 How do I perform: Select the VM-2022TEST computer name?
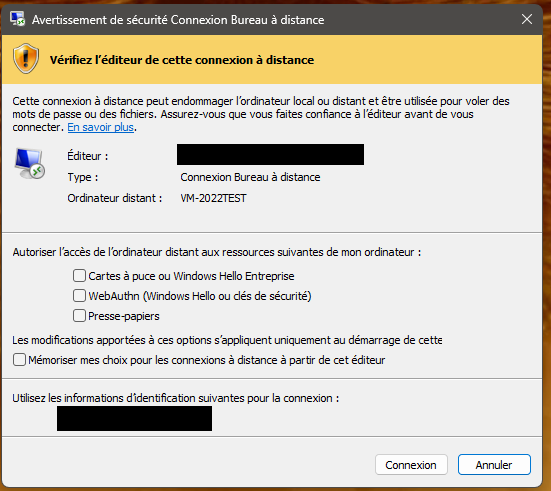click(x=213, y=198)
